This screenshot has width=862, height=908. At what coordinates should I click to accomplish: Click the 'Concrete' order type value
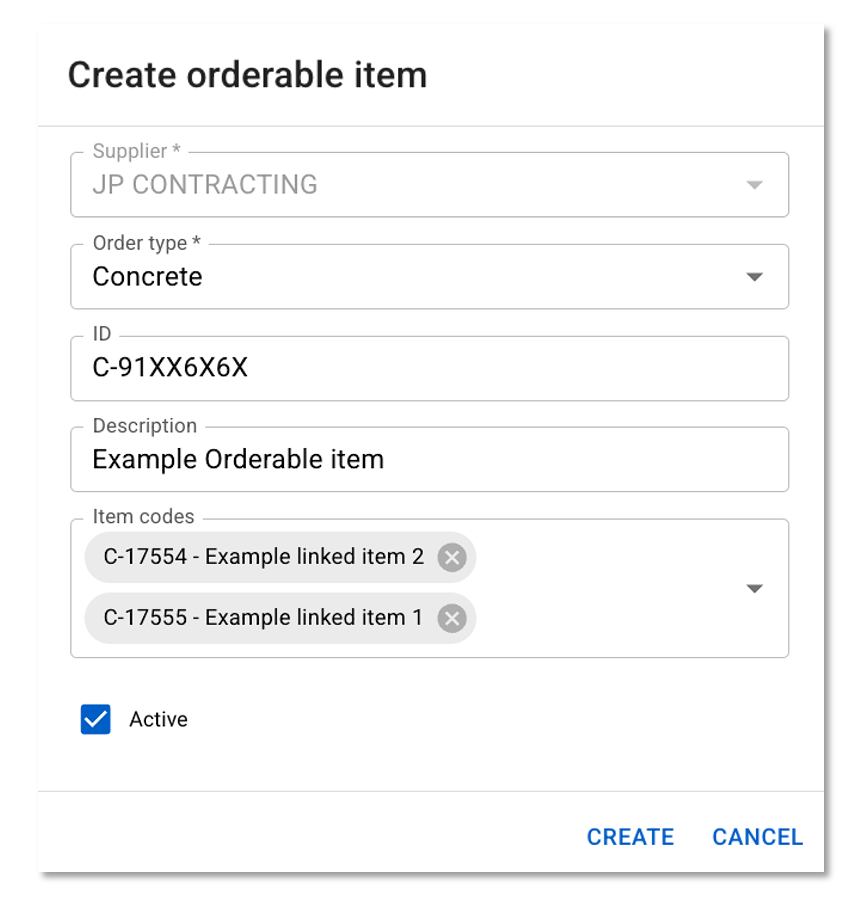click(x=148, y=277)
